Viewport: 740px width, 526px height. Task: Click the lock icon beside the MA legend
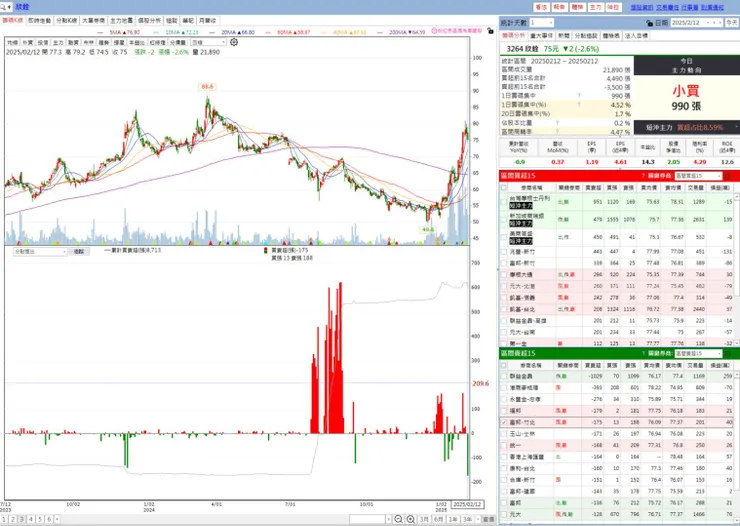click(x=490, y=31)
